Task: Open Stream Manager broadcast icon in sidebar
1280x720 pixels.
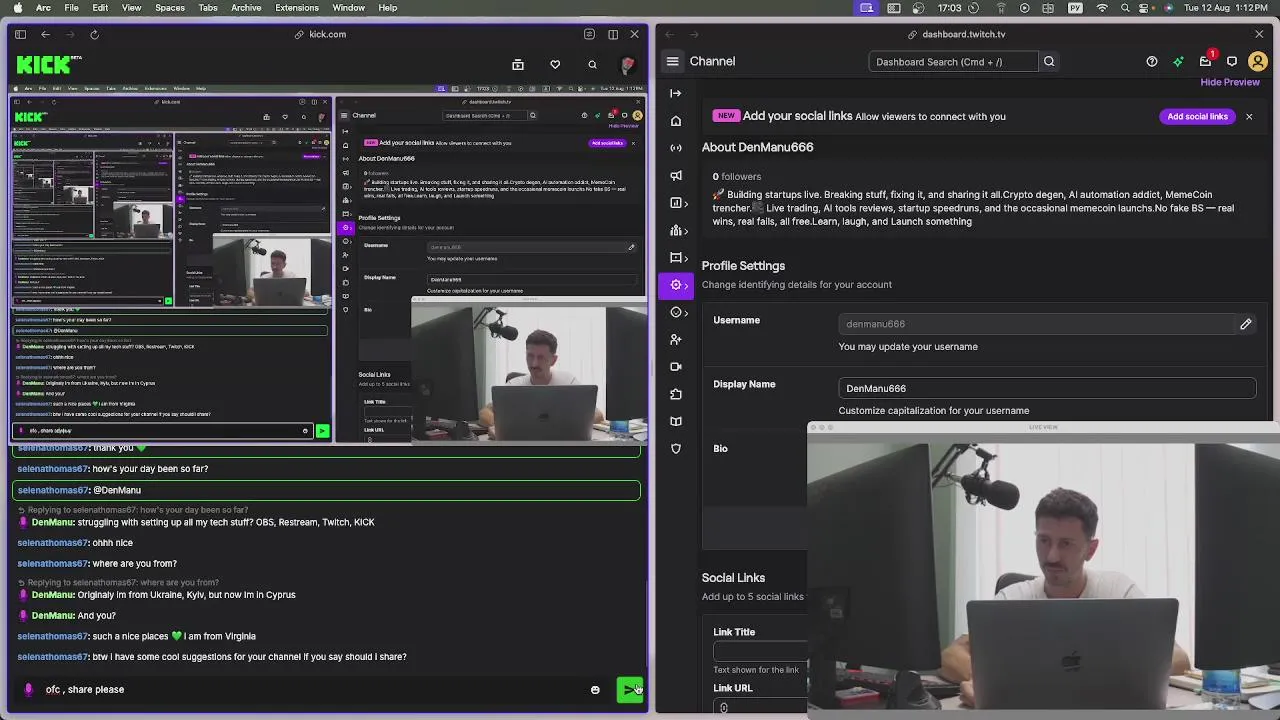Action: click(x=676, y=148)
